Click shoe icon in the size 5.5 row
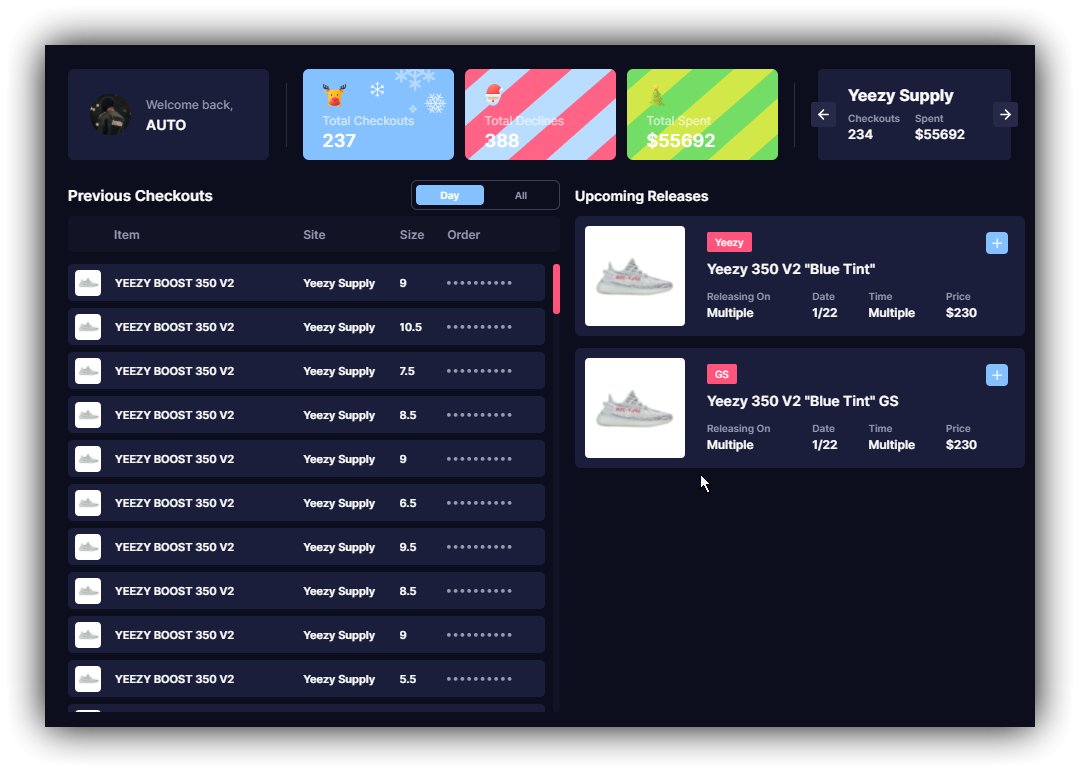Image resolution: width=1080 pixels, height=772 pixels. pyautogui.click(x=88, y=680)
